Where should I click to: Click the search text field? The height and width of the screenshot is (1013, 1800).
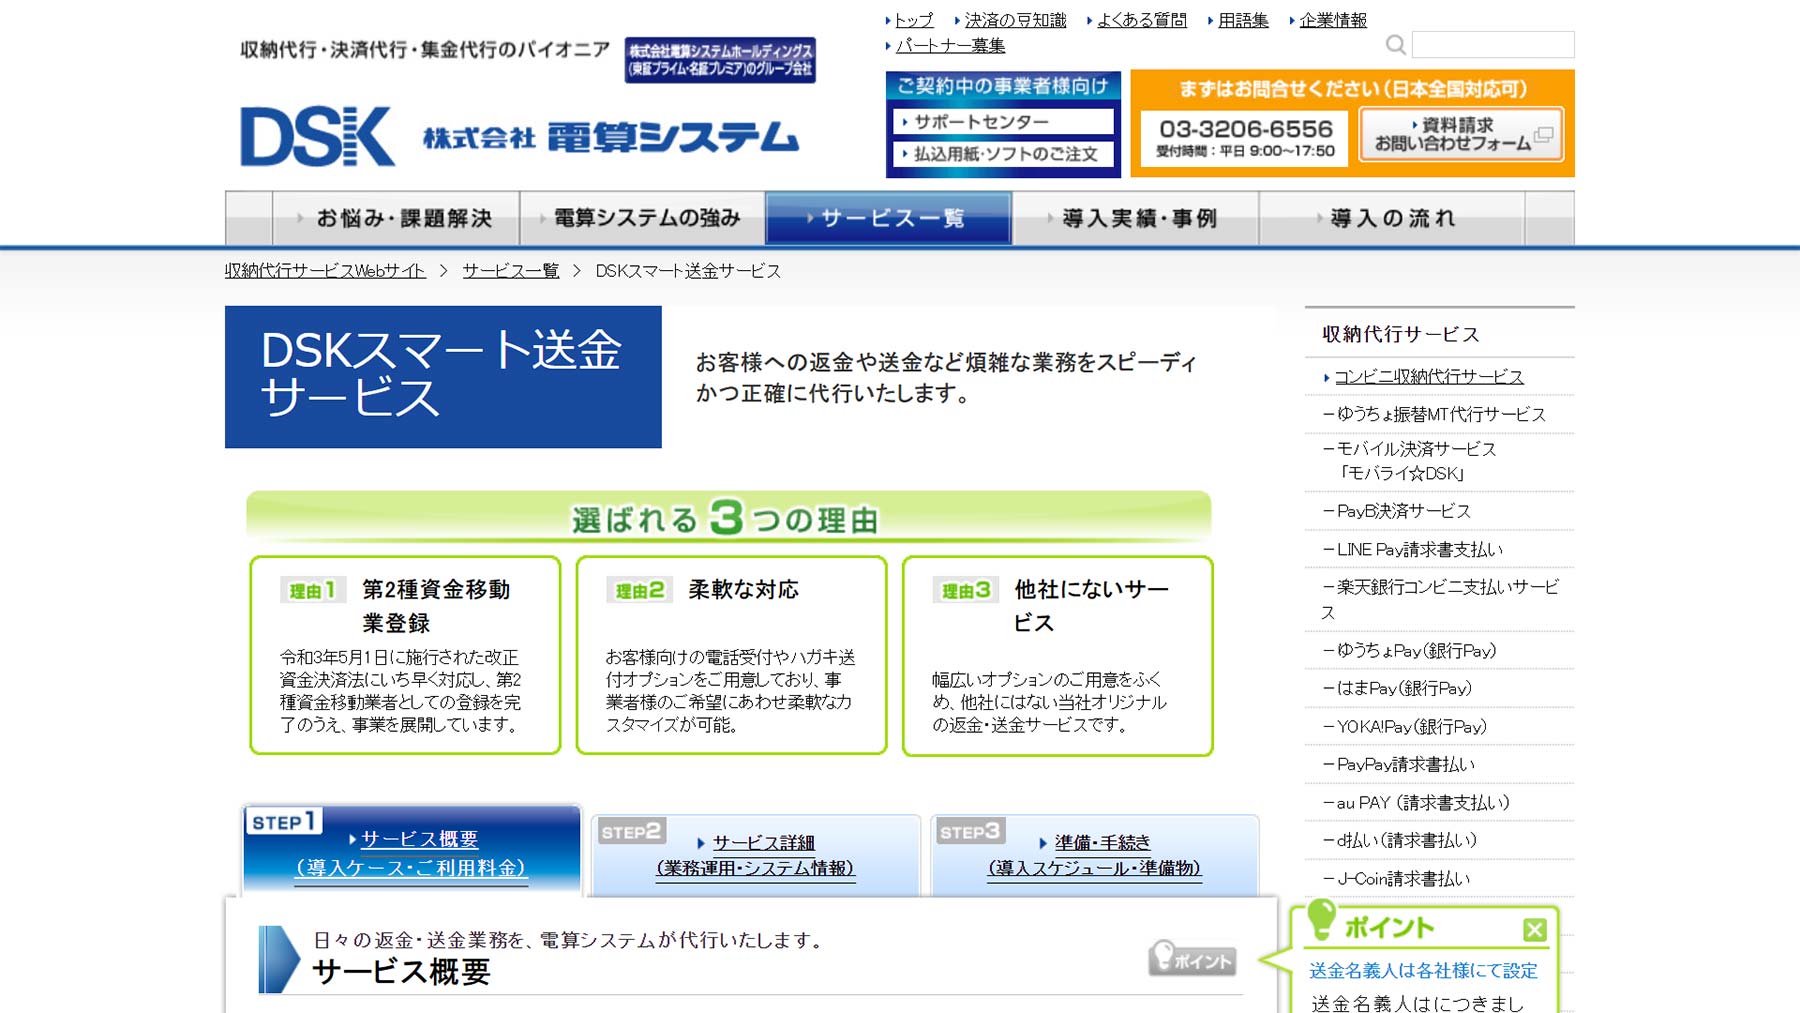coord(1493,45)
